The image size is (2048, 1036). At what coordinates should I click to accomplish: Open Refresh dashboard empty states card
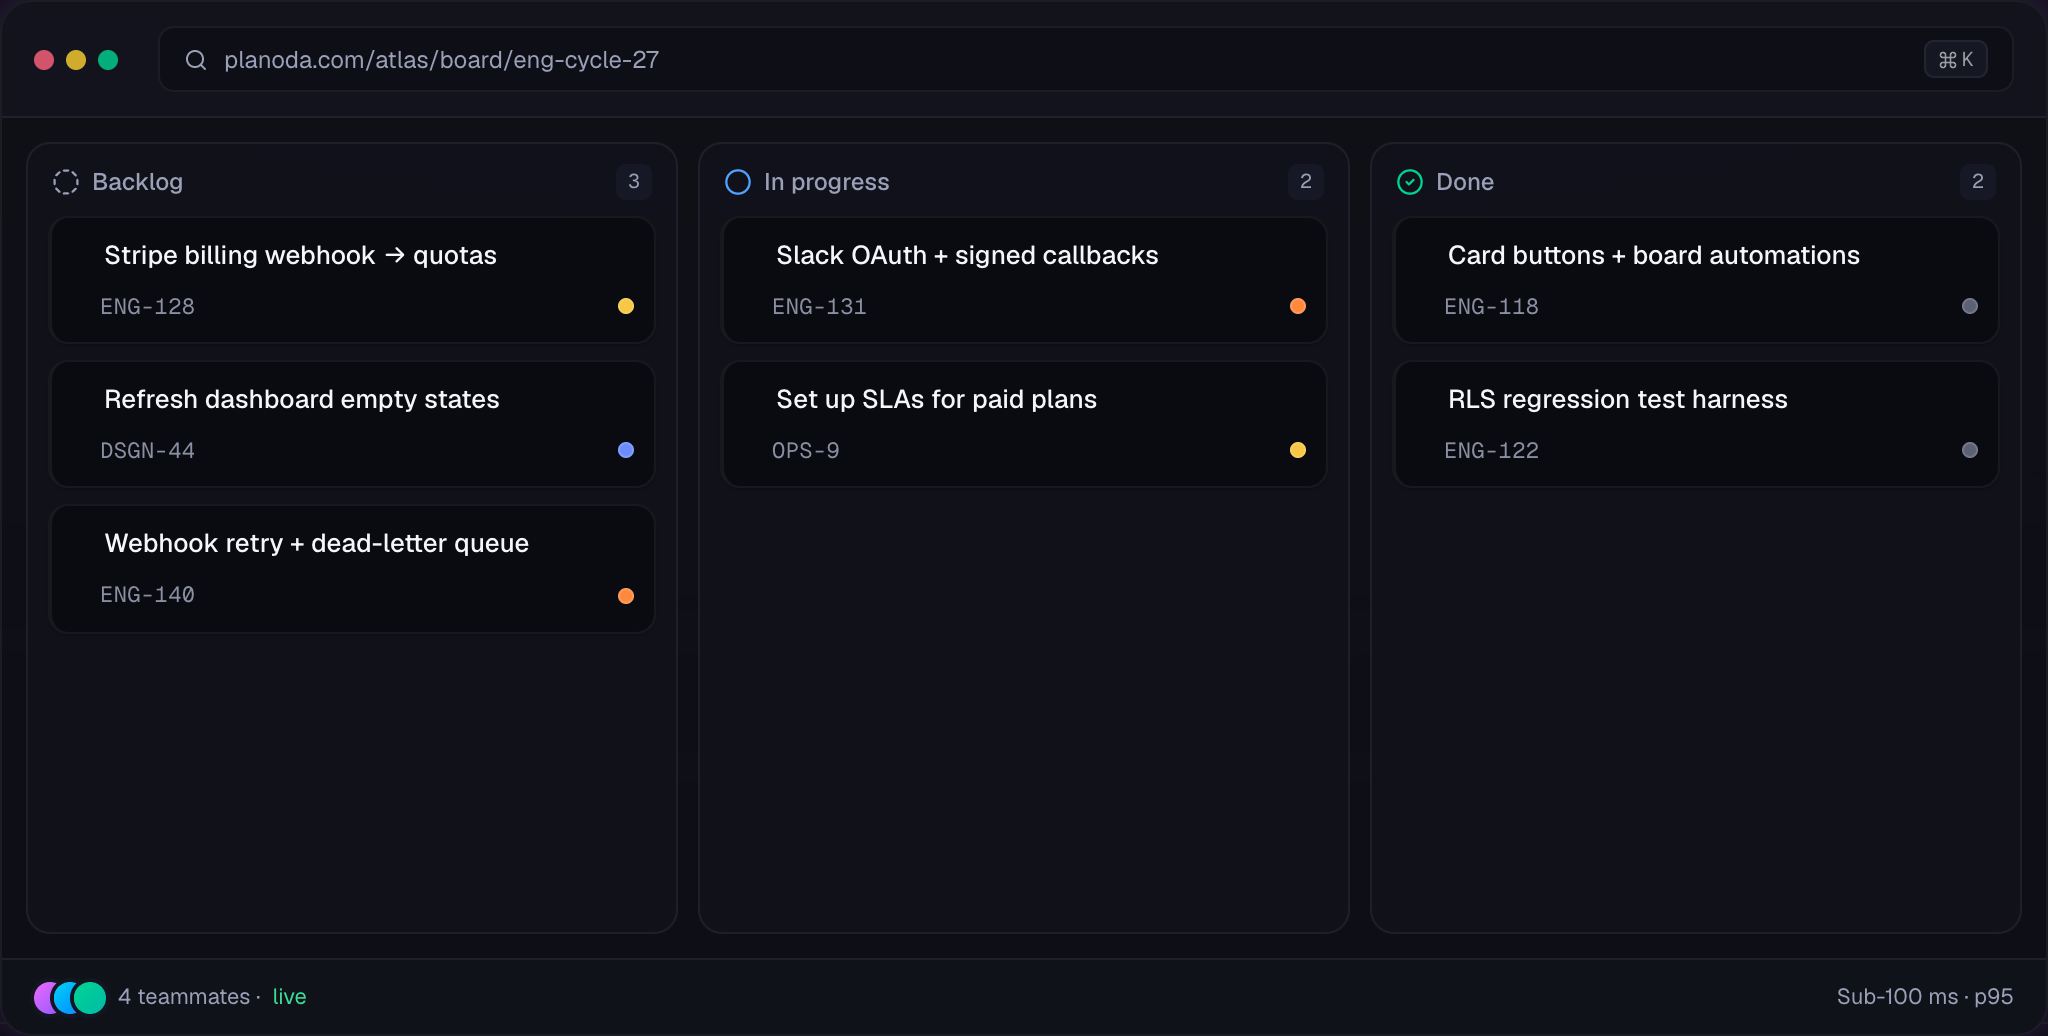(x=352, y=424)
